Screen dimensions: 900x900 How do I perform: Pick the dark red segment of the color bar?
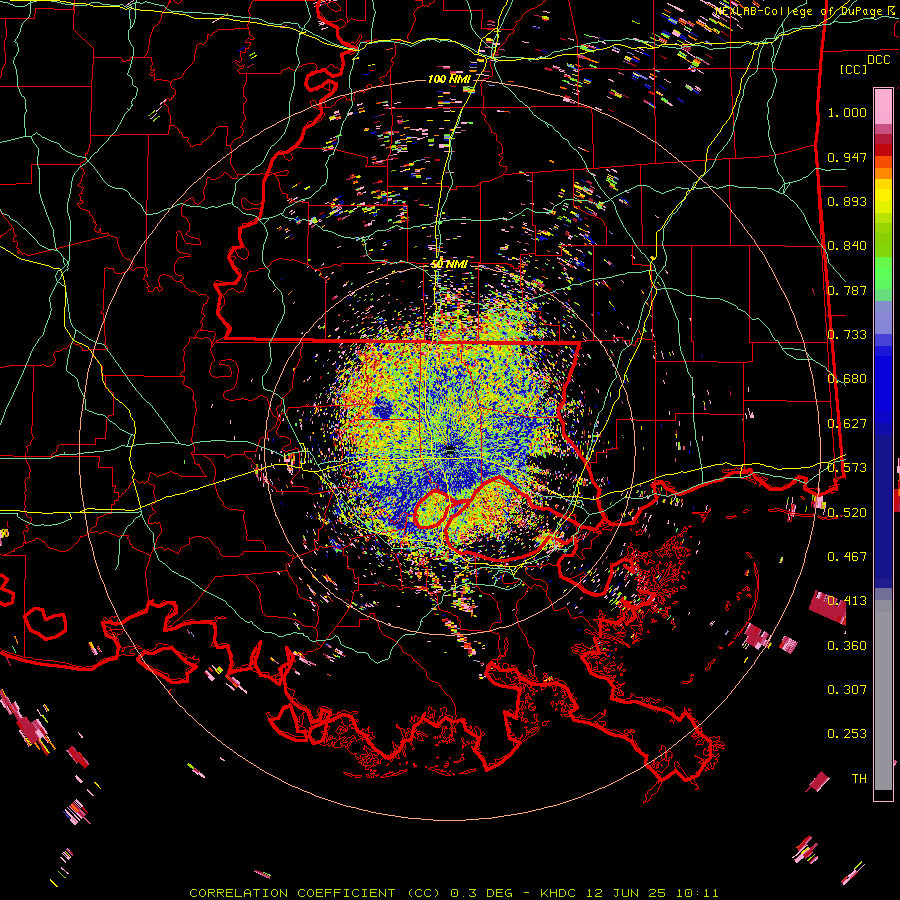coord(883,150)
